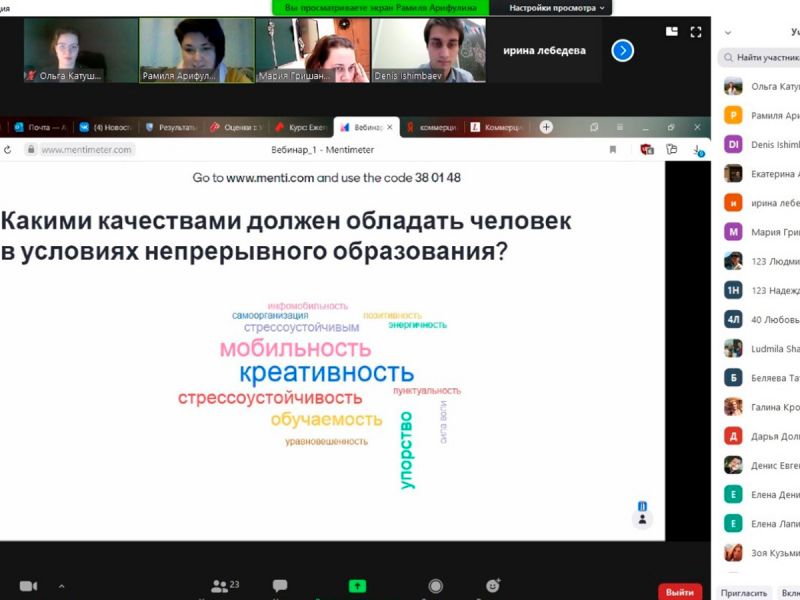Click the red Выйти button
Screen dimensions: 800x600
[680, 592]
